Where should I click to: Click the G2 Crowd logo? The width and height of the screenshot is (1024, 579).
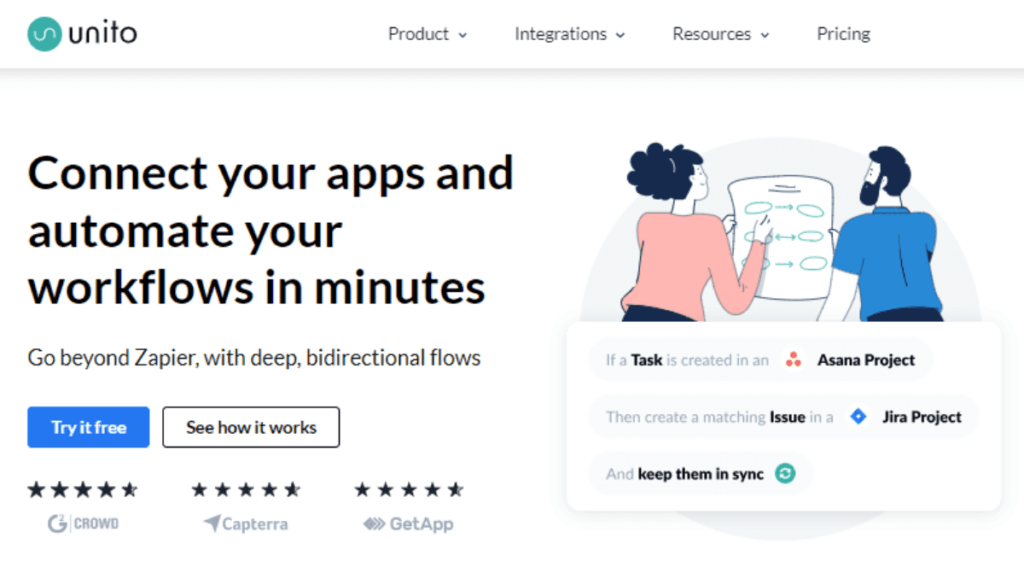[x=84, y=523]
